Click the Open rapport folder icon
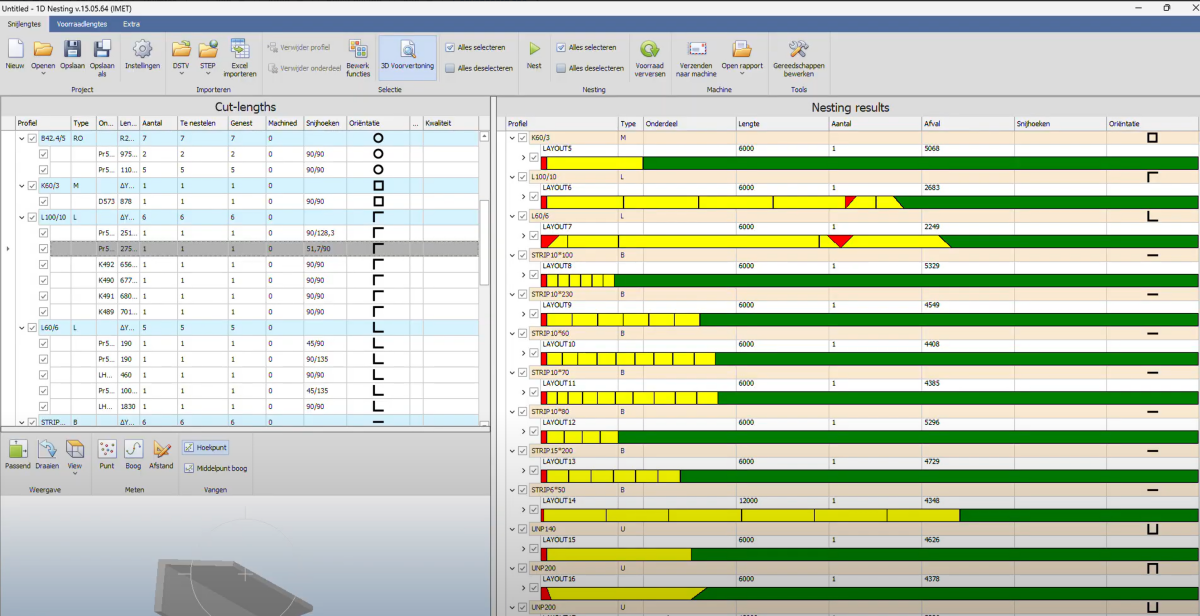1200x616 pixels. 742,49
